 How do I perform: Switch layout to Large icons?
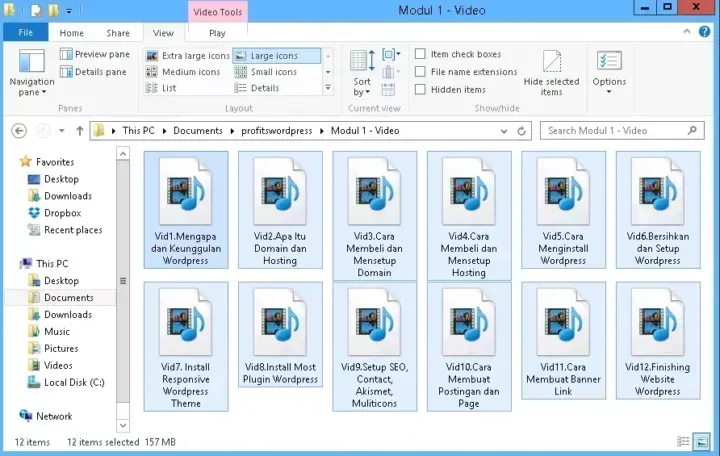pyautogui.click(x=276, y=56)
